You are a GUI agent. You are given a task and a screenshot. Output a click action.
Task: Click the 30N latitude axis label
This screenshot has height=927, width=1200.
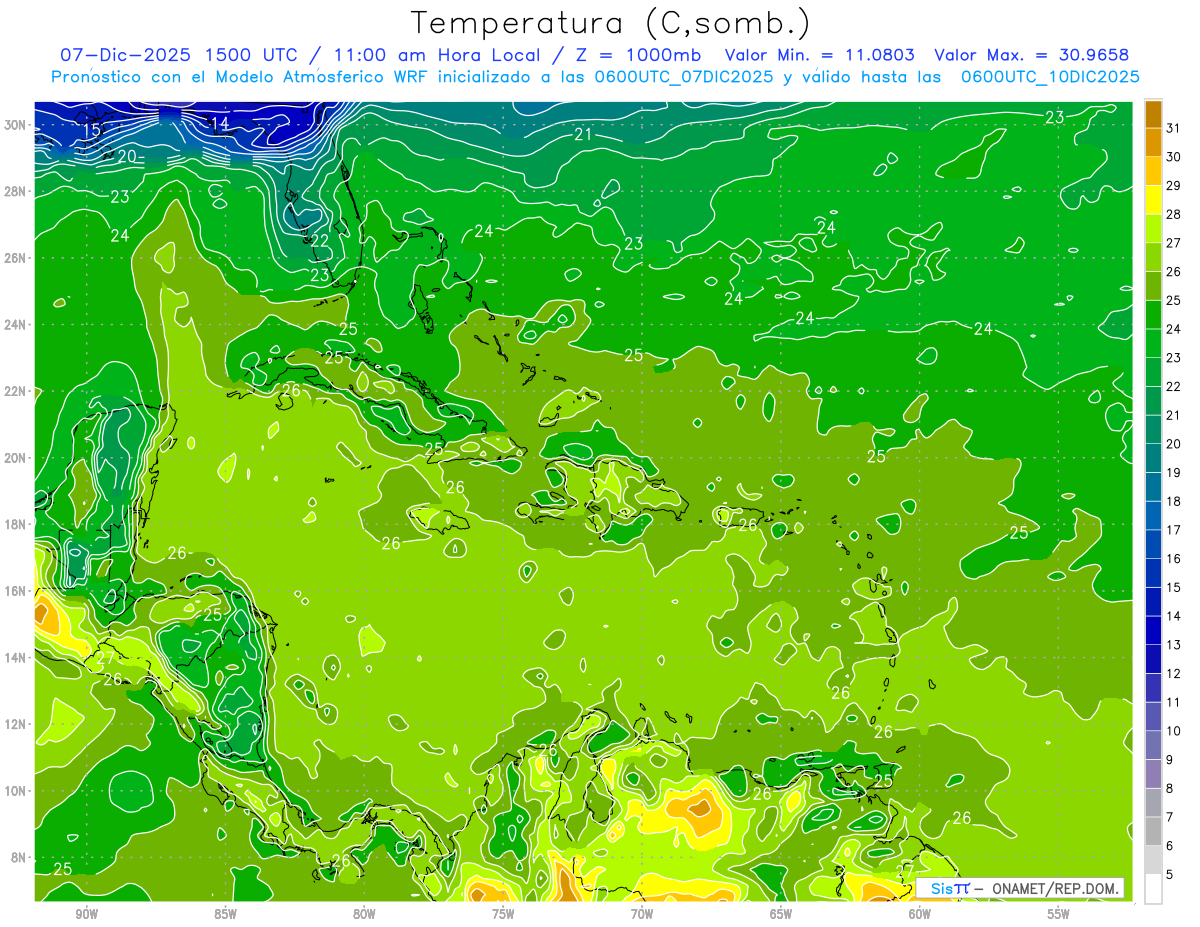[x=16, y=125]
